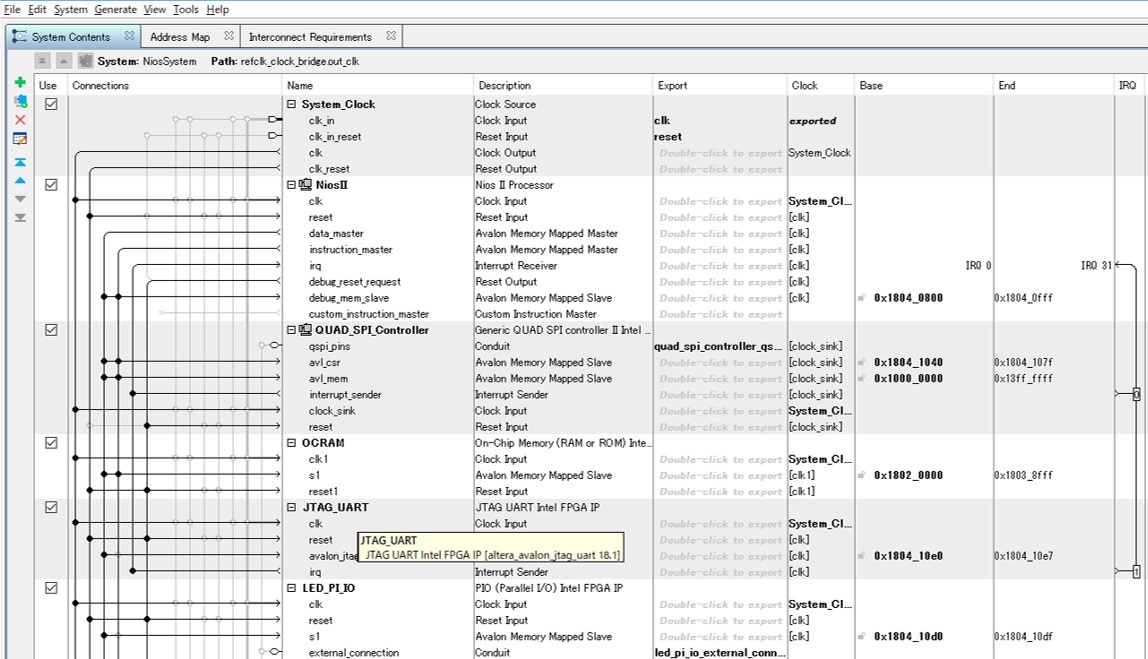The image size is (1148, 659).
Task: Close the Address Map tab
Action: click(x=229, y=36)
